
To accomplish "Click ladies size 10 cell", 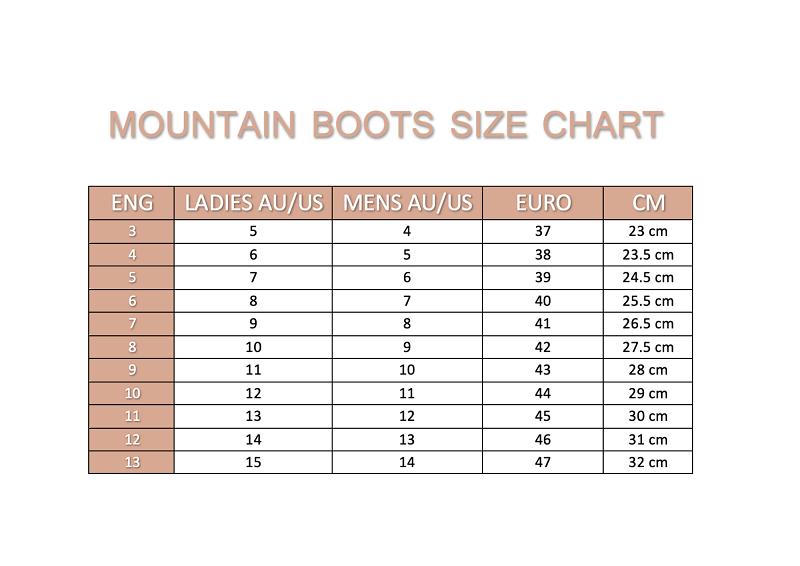I will coord(254,347).
